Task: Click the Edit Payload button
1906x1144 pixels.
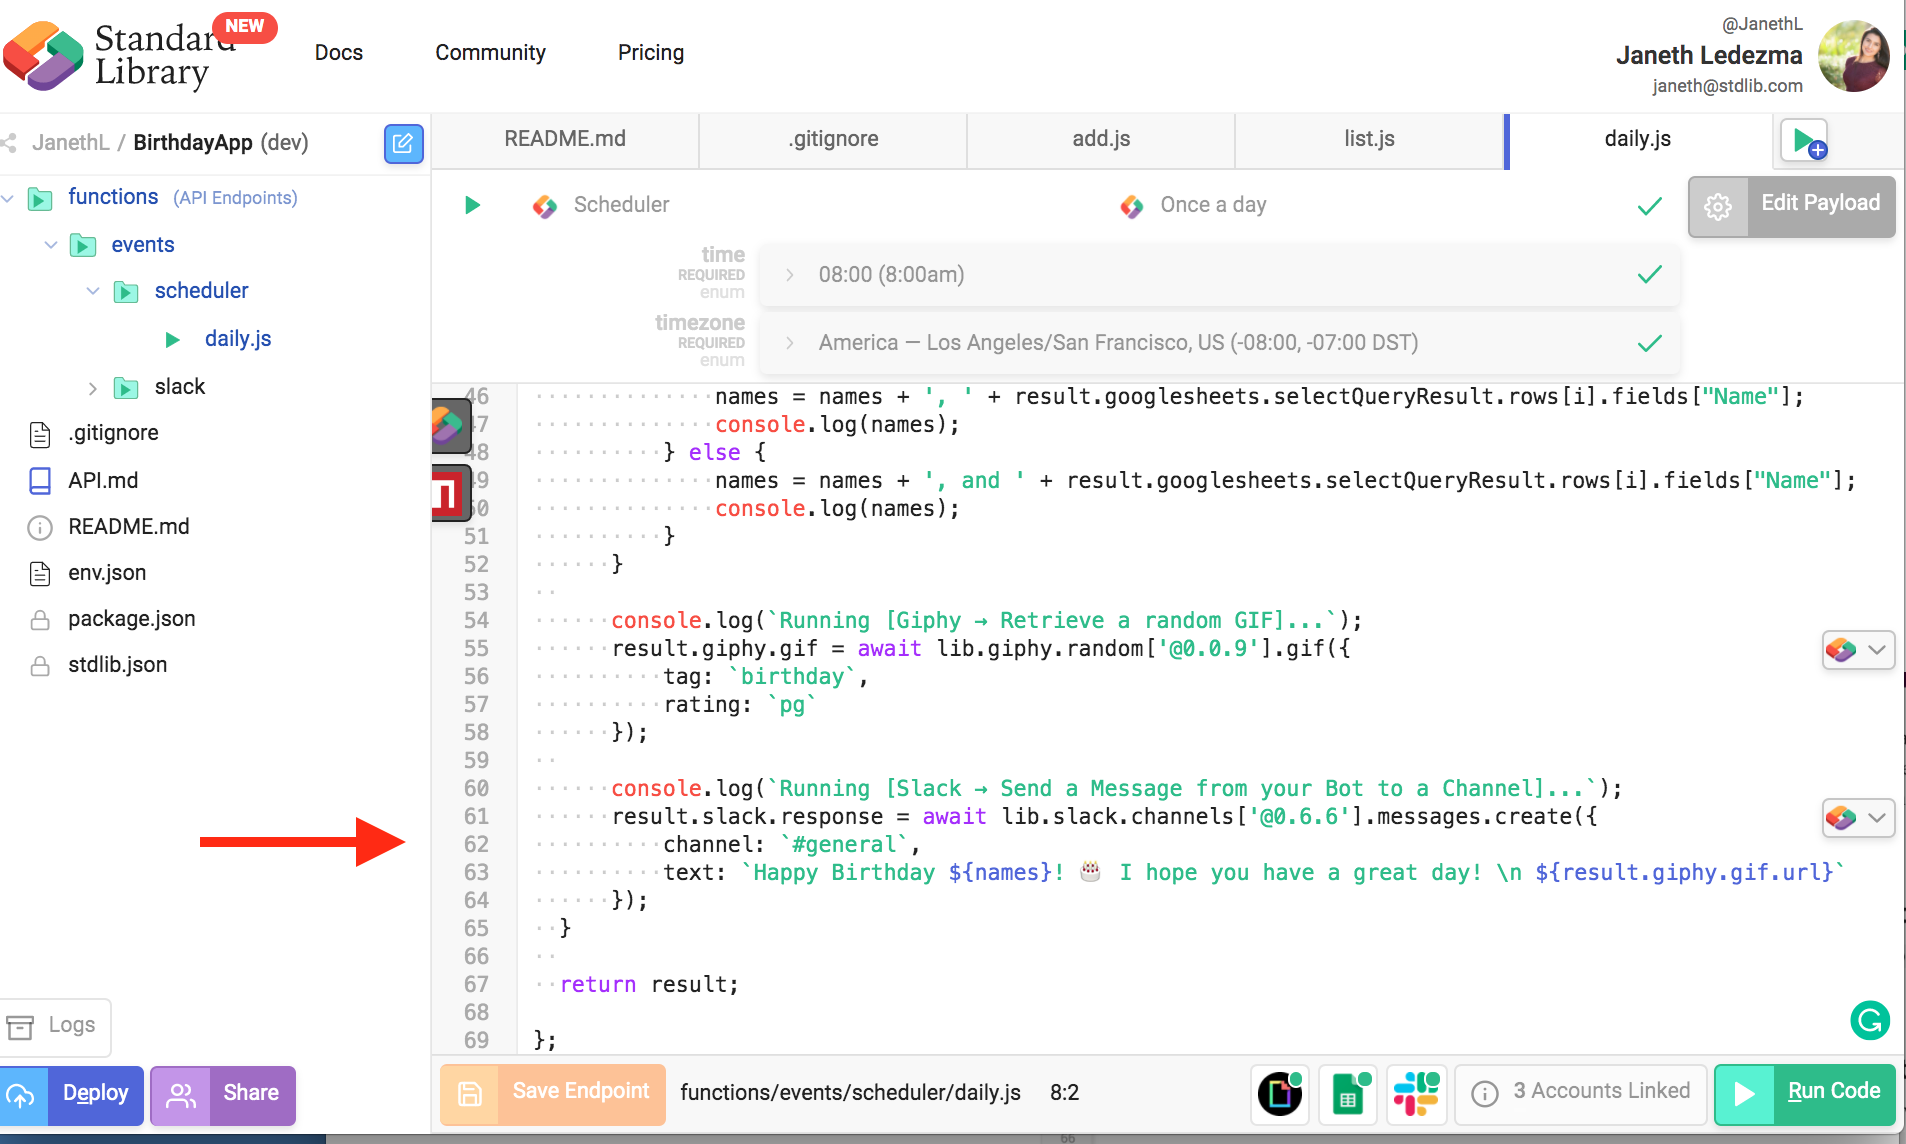Action: 1792,207
